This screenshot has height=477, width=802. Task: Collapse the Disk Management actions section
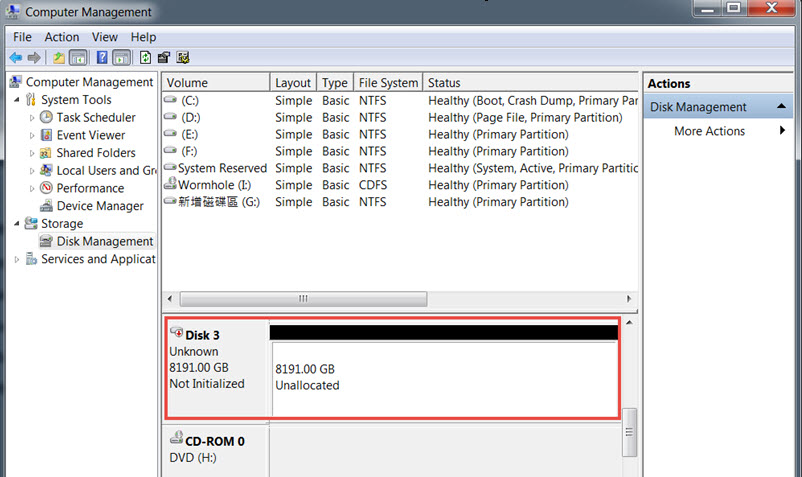click(x=780, y=107)
